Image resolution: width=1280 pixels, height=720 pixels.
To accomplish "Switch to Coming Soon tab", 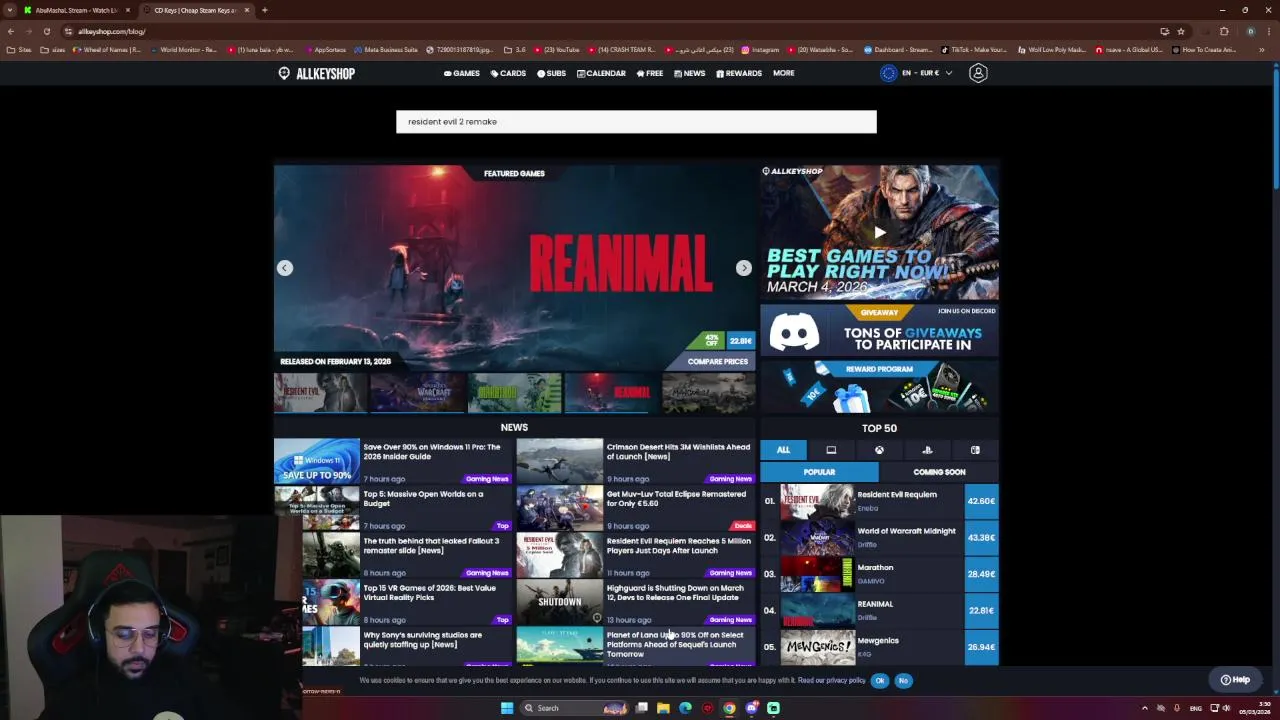I will pos(939,472).
